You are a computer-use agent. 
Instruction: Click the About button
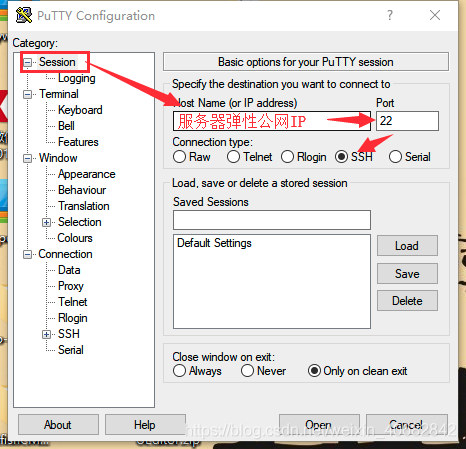click(58, 425)
